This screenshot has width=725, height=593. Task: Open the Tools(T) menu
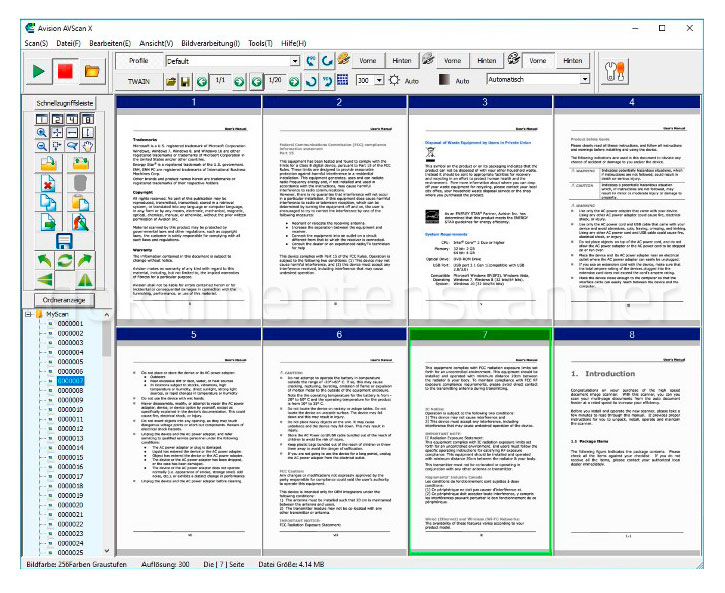tap(260, 43)
